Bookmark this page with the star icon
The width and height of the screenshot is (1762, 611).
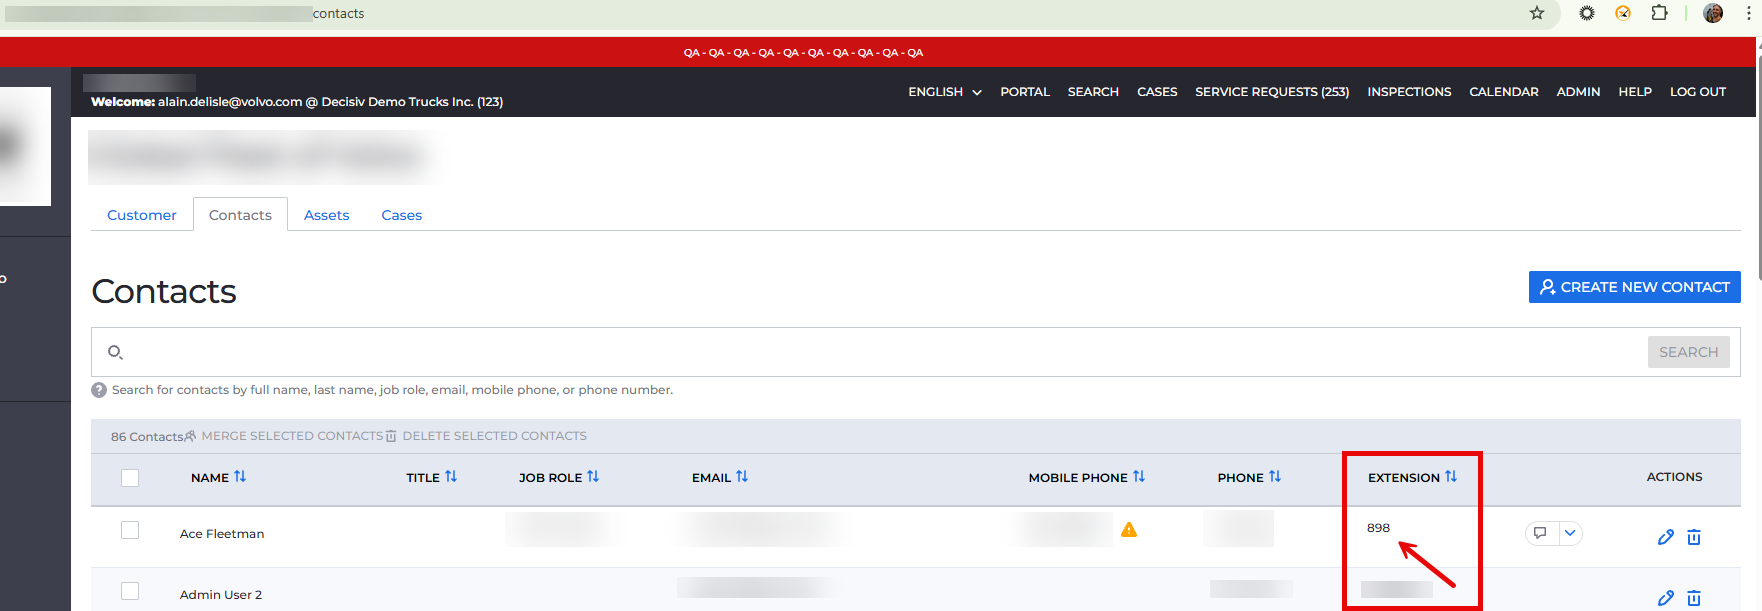[1537, 13]
